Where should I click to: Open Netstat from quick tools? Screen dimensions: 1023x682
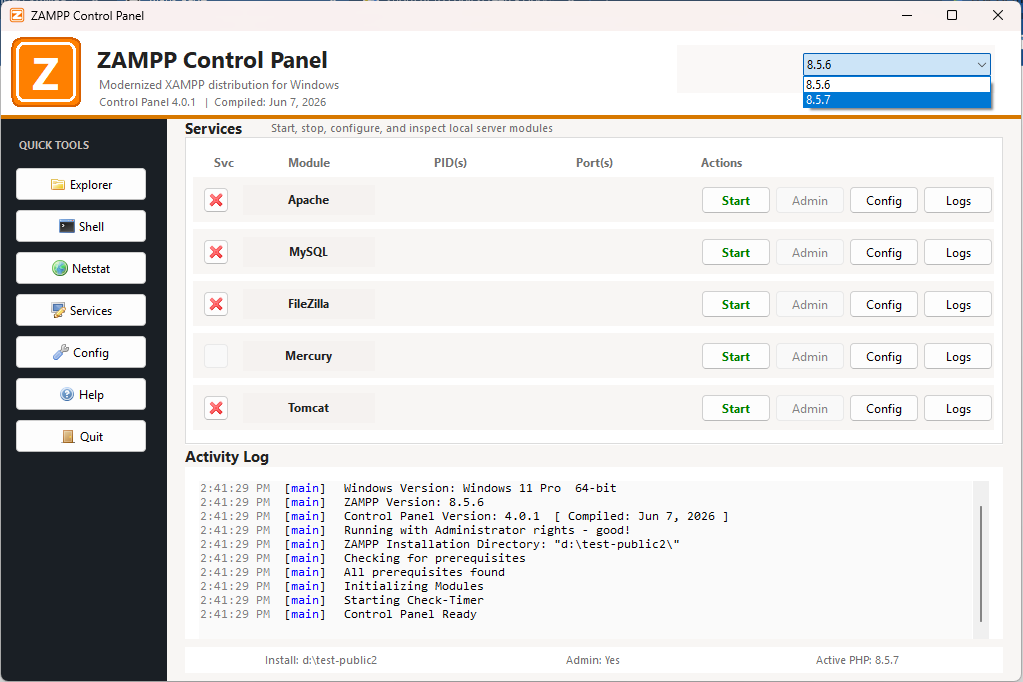point(81,268)
